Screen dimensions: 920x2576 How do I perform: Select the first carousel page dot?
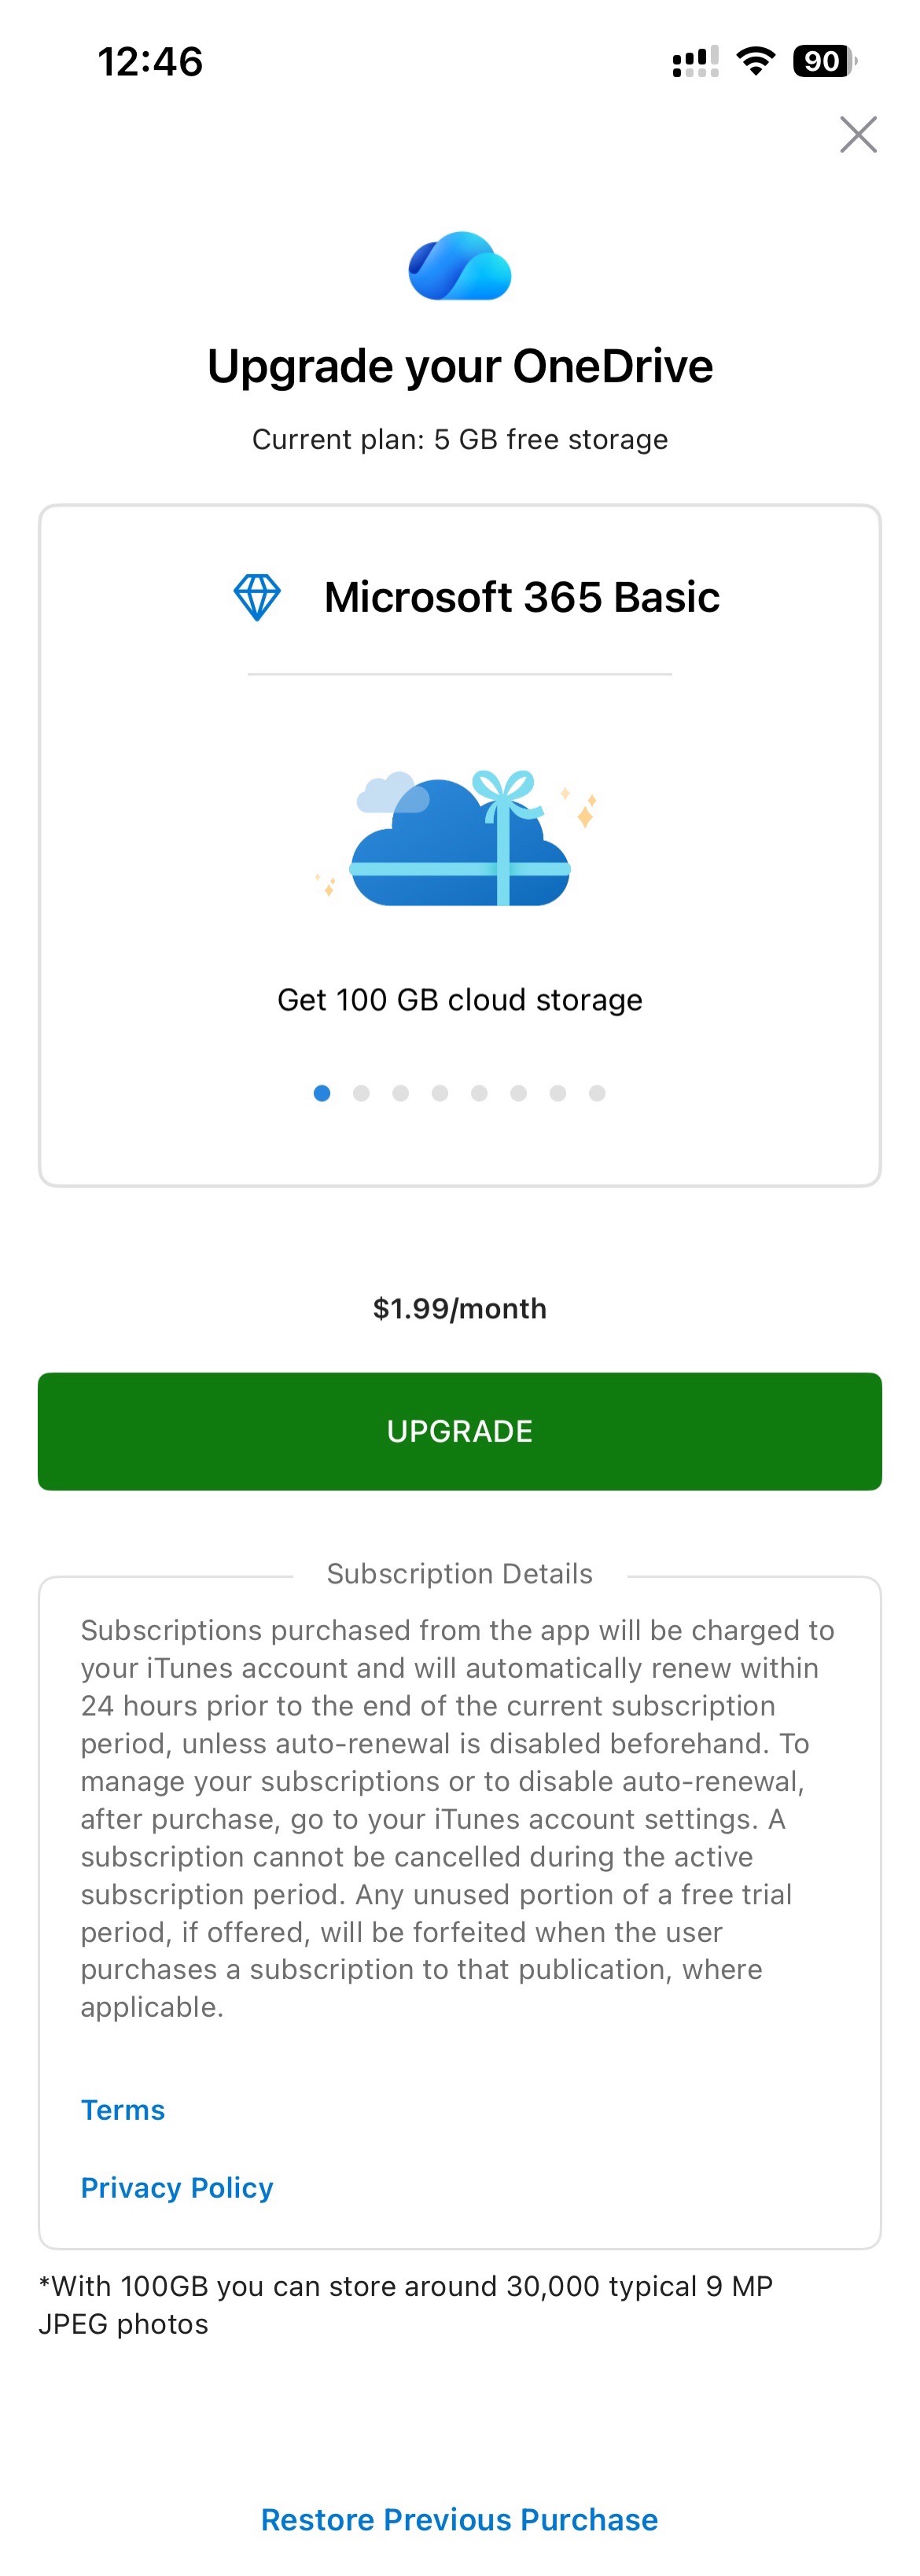tap(322, 1093)
